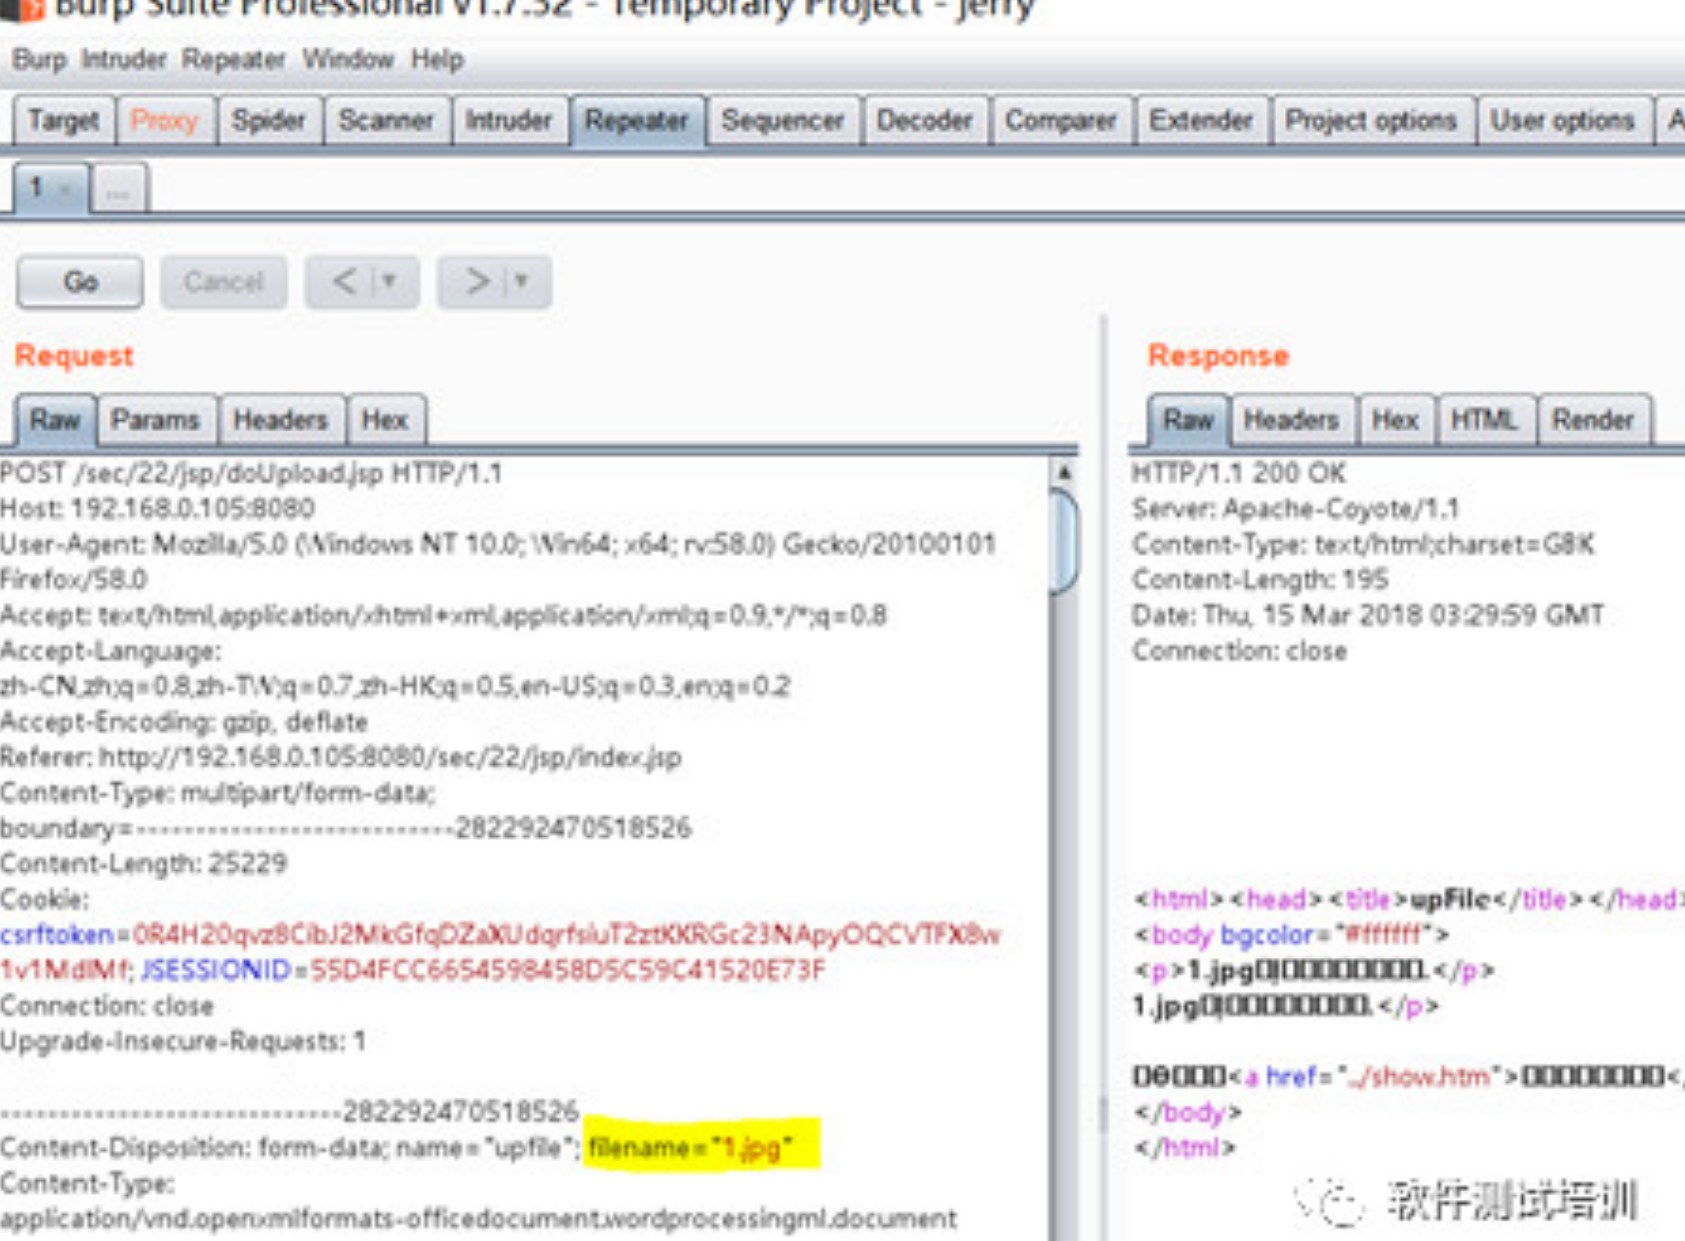Screen dimensions: 1685x1241
Task: Go forward to next request with right arrow
Action: [477, 282]
